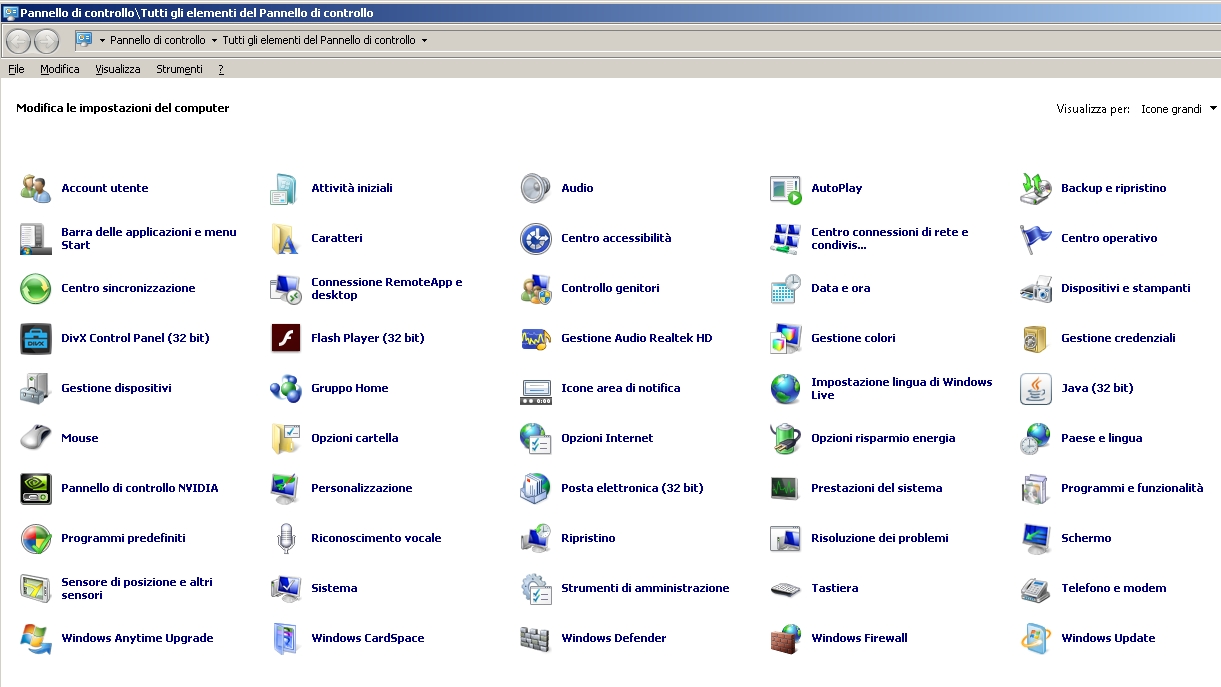Viewport: 1221px width, 687px height.
Task: Open the Posta elettronica icon
Action: tap(535, 488)
